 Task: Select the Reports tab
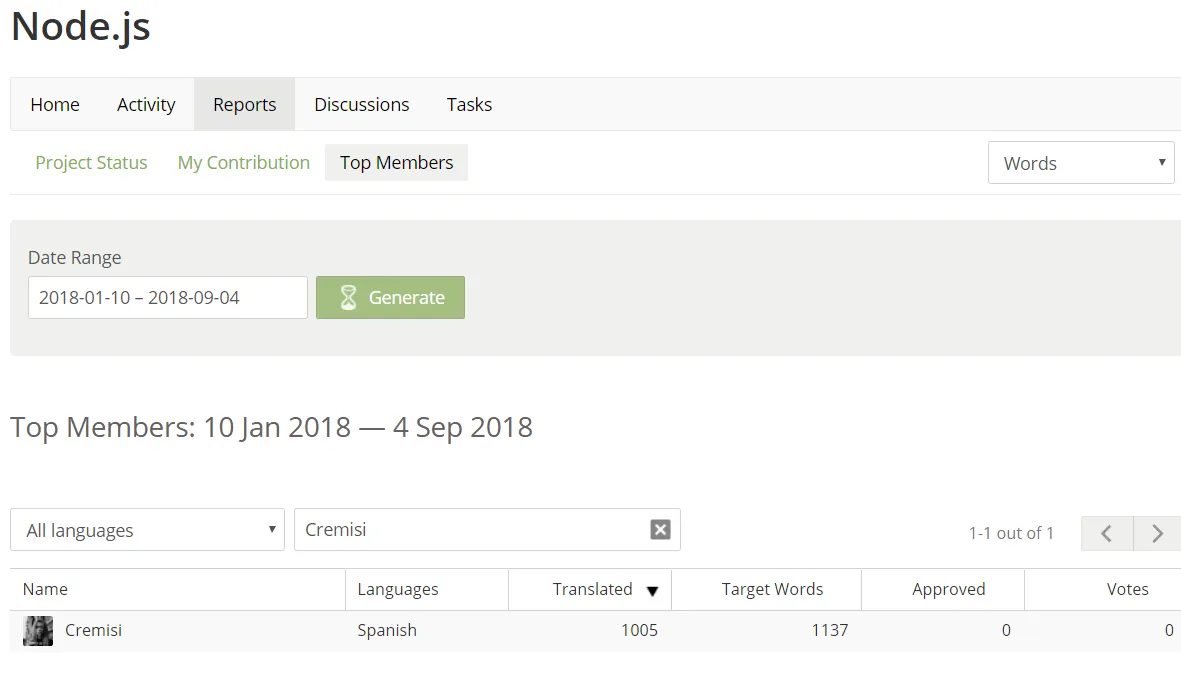click(245, 105)
